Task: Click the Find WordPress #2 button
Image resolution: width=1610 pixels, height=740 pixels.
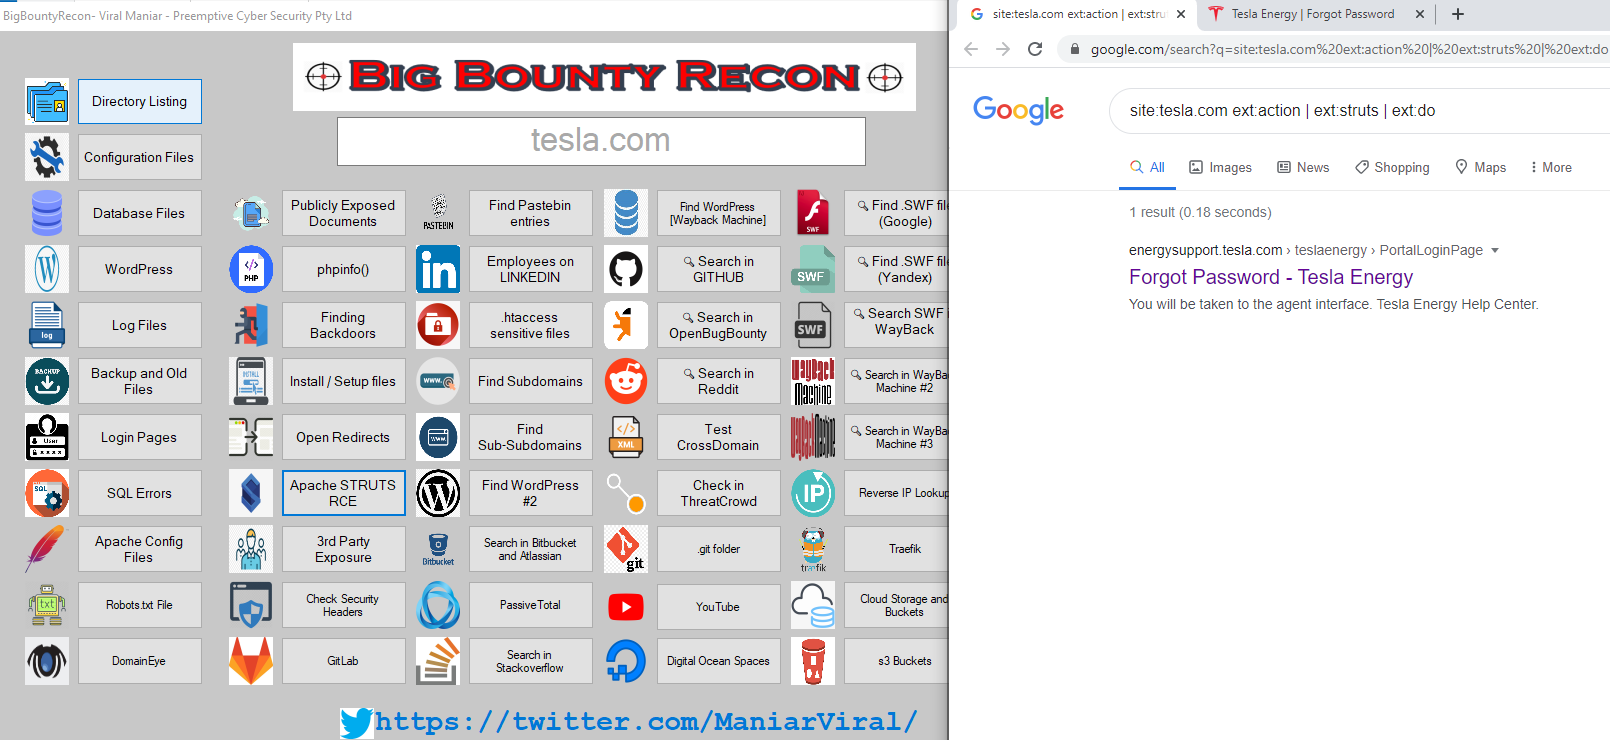Action: (x=531, y=493)
